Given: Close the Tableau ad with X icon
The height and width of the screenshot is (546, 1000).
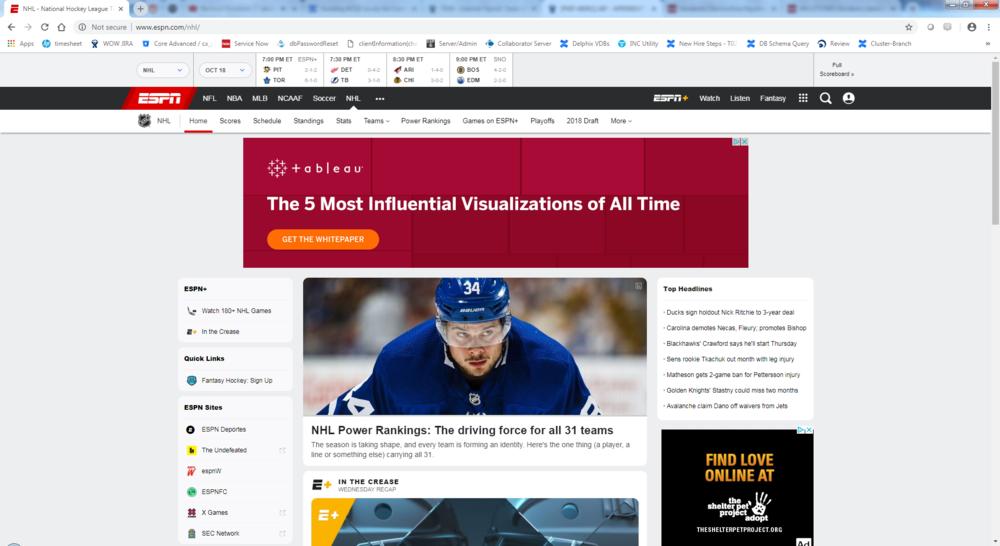Looking at the screenshot, I should (x=744, y=142).
